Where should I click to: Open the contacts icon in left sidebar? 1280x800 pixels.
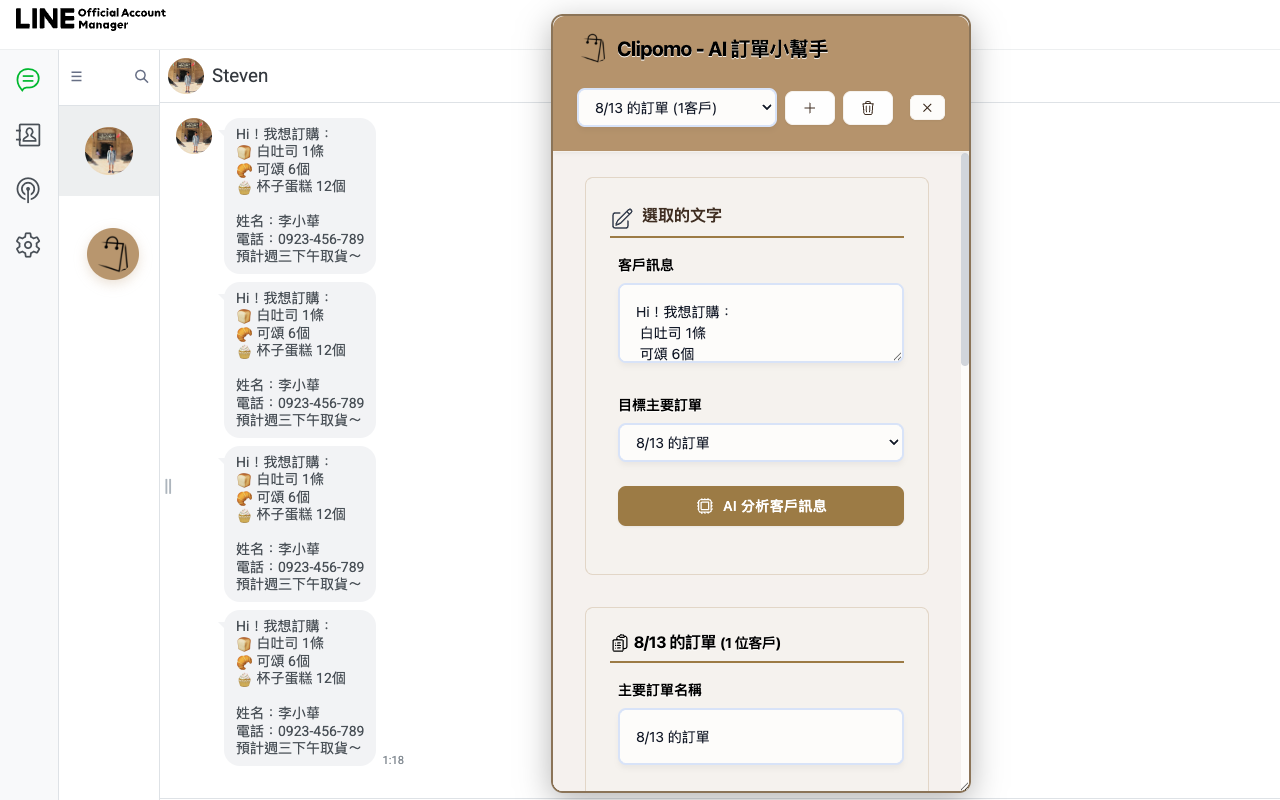(x=28, y=135)
